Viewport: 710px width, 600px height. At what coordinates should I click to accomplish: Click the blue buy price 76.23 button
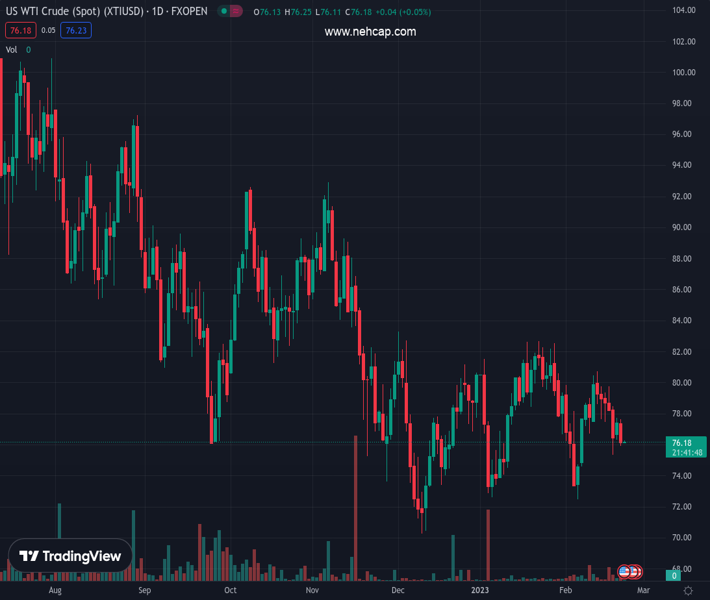pyautogui.click(x=76, y=31)
